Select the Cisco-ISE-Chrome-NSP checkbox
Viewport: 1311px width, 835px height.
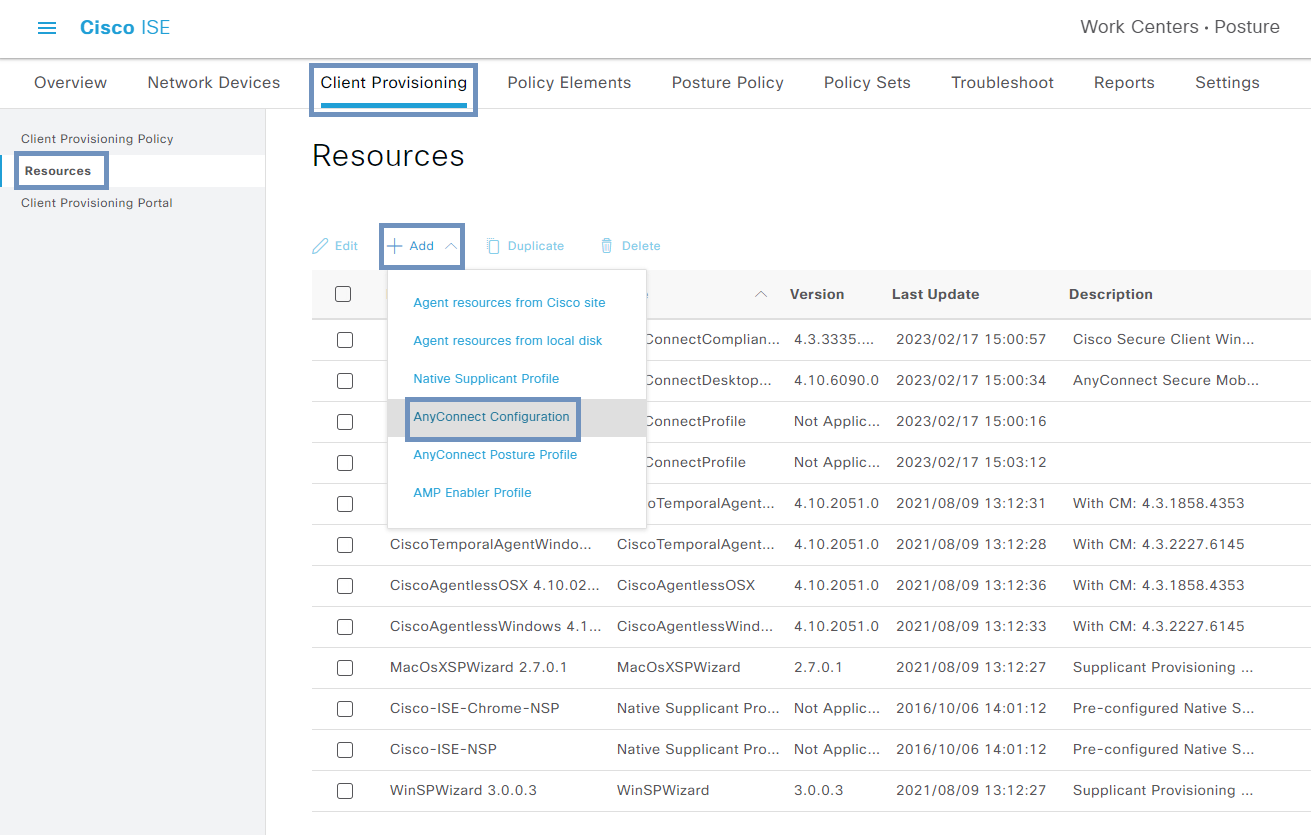click(x=345, y=709)
